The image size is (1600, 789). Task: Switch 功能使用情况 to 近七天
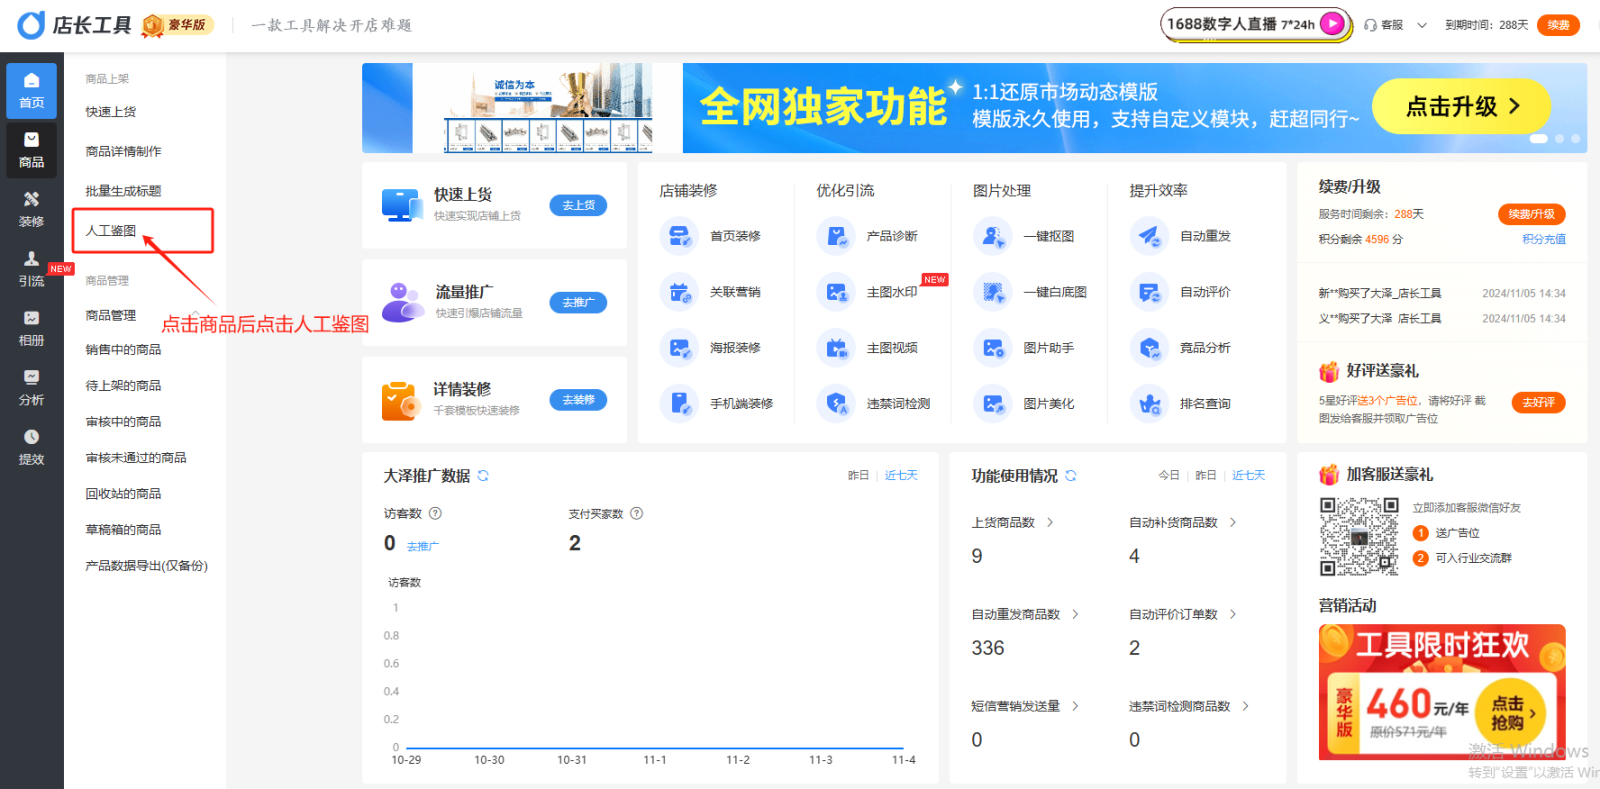[x=1248, y=475]
